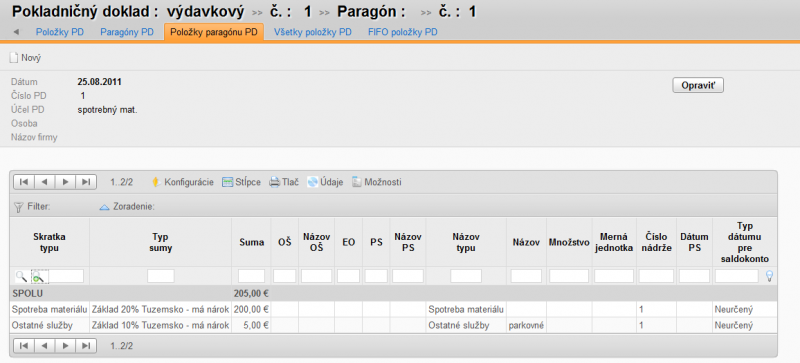Click the Tlač print icon

point(274,182)
